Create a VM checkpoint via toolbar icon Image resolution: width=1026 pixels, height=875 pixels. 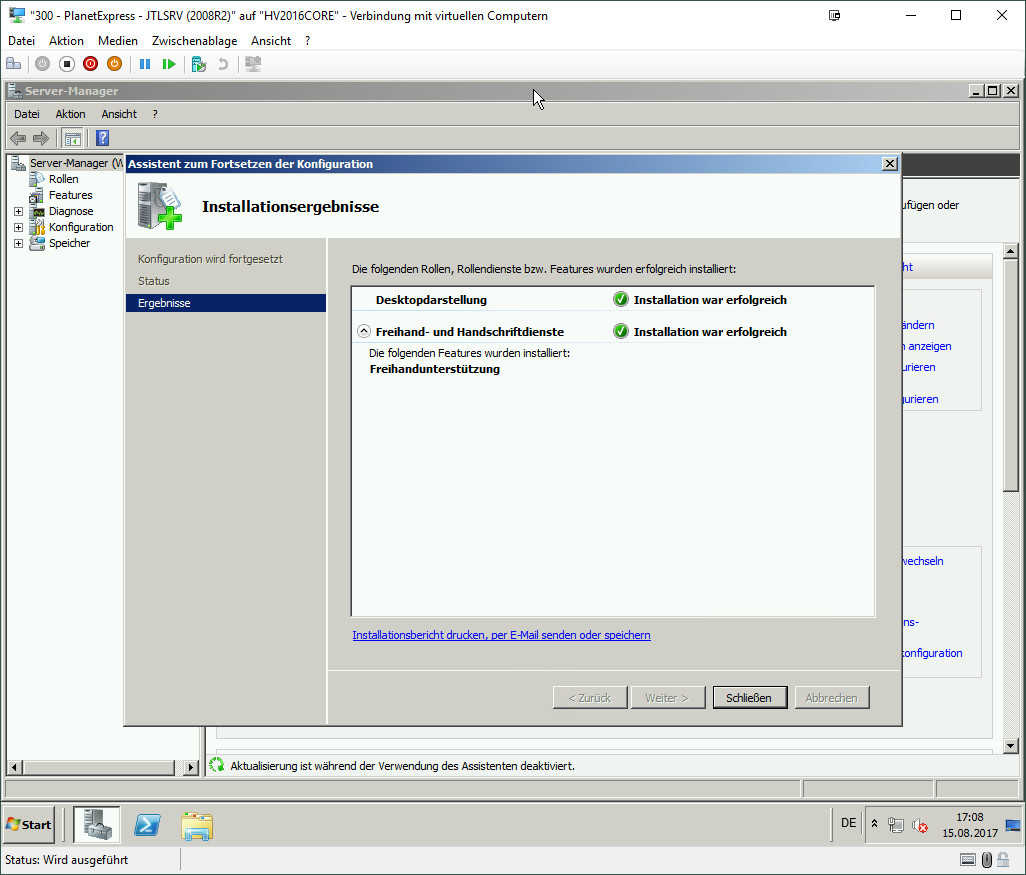[199, 64]
